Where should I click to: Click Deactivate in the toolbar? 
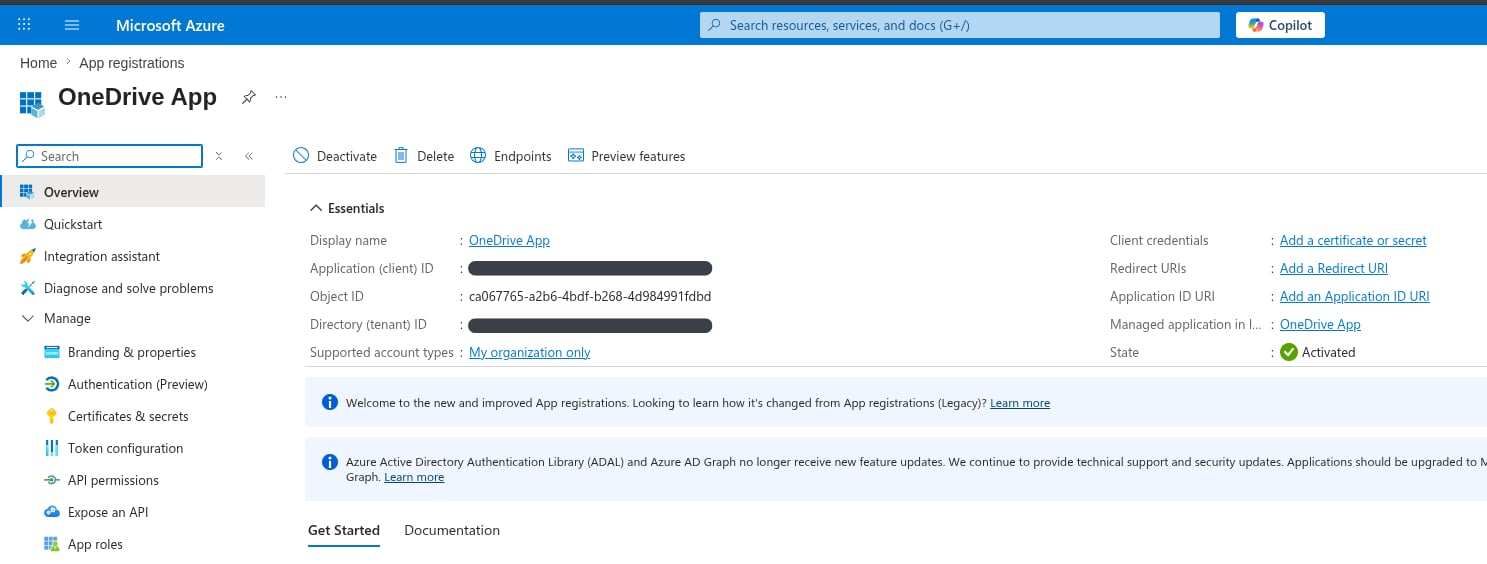(x=335, y=156)
